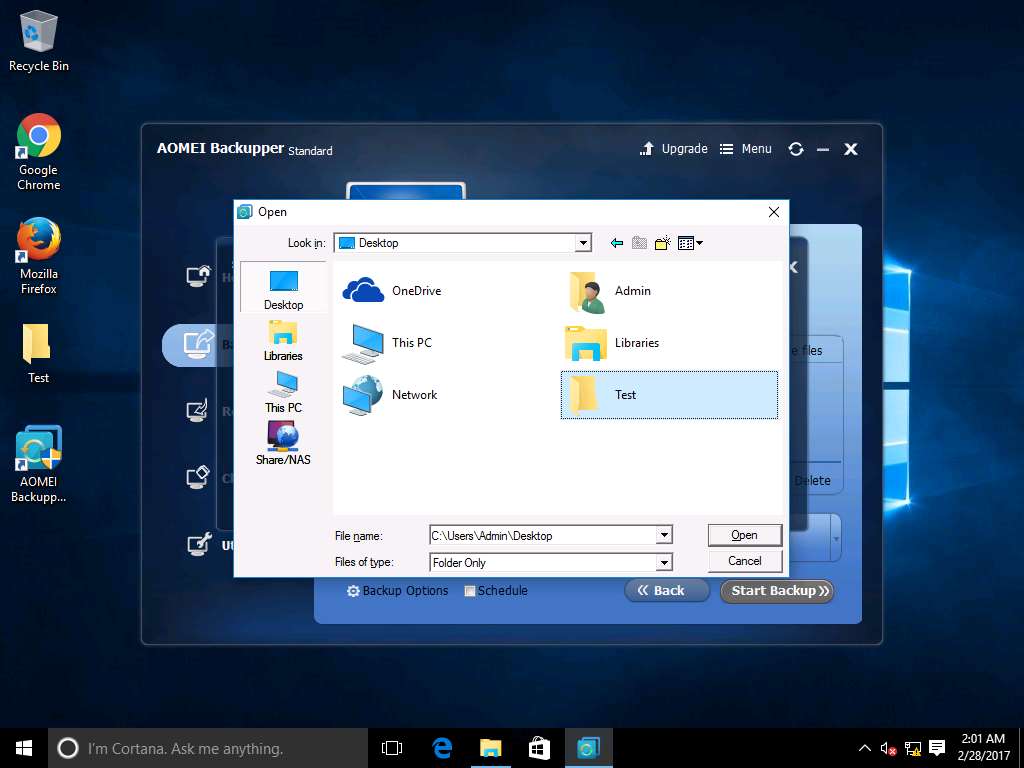Click the Upgrade option in AOMEI Backupper

pos(673,149)
